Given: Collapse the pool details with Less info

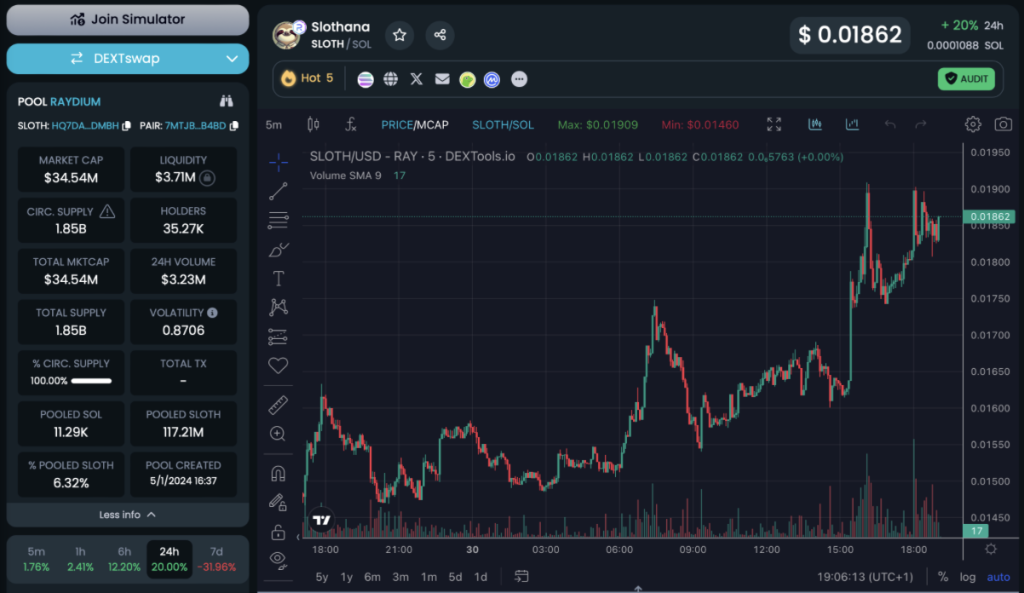Looking at the screenshot, I should pos(128,515).
